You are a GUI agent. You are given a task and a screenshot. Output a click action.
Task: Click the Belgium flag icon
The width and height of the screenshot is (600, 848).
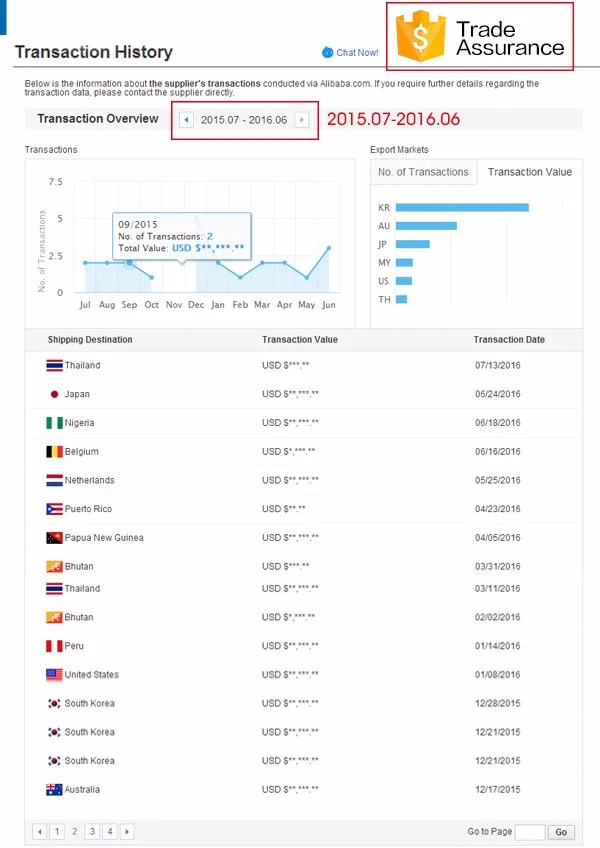point(54,452)
